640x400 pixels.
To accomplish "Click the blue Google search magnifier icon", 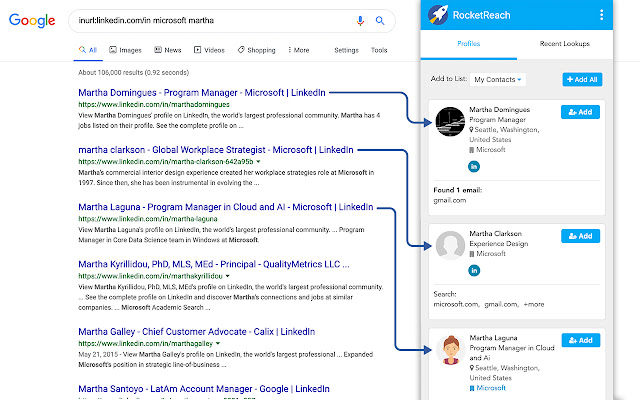I will pos(380,20).
